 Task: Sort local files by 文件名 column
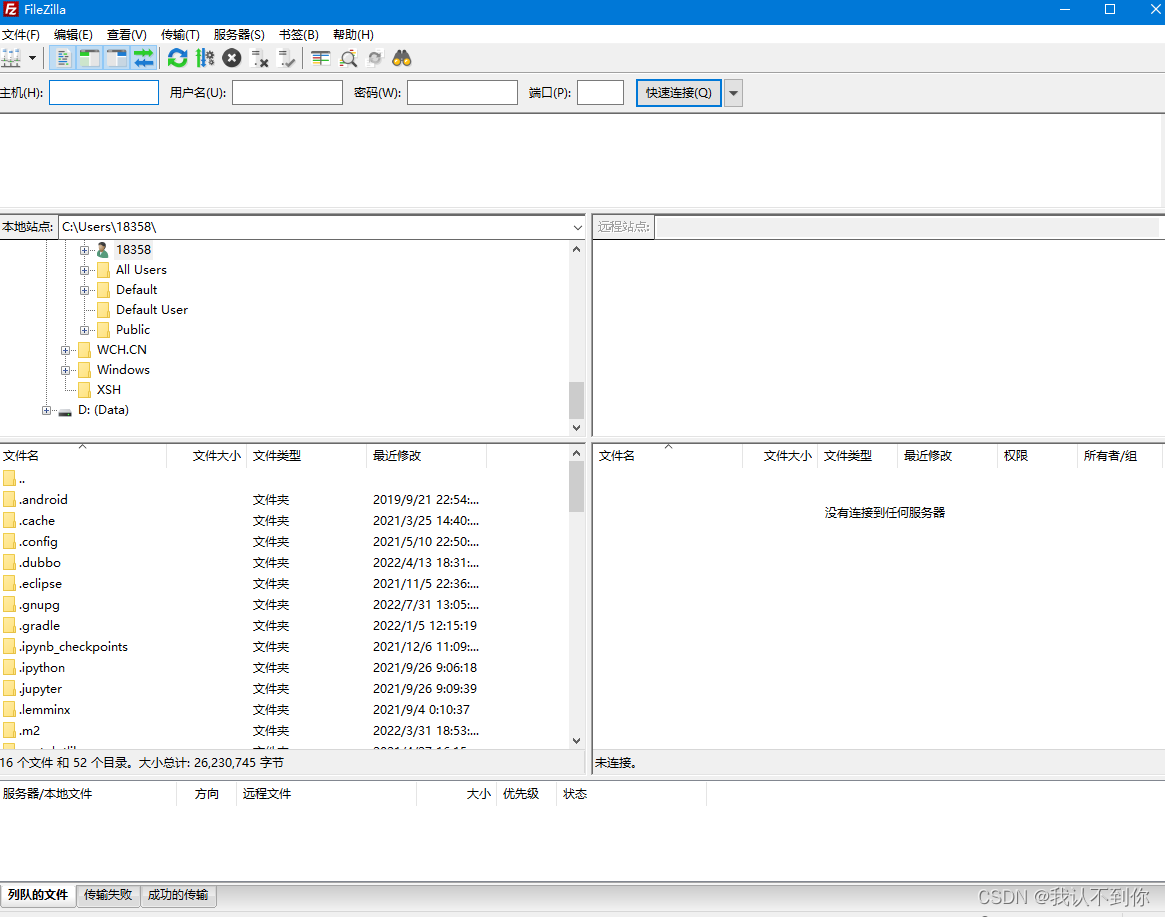(83, 456)
